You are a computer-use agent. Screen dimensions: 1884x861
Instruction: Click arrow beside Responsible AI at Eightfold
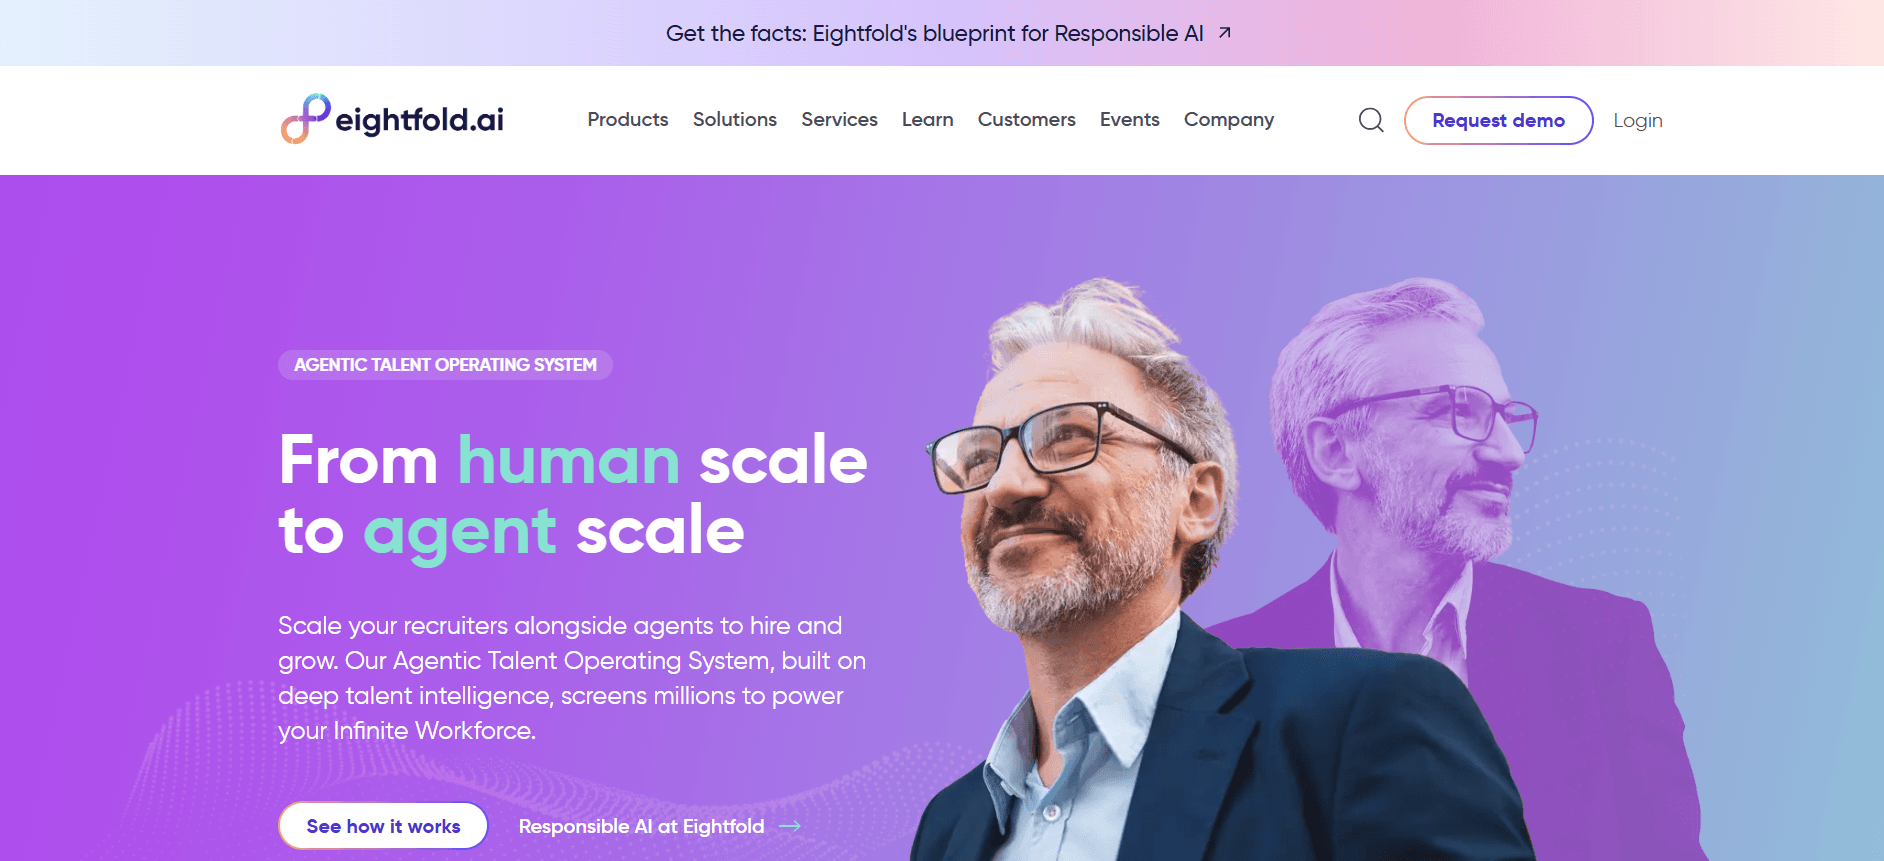point(790,826)
